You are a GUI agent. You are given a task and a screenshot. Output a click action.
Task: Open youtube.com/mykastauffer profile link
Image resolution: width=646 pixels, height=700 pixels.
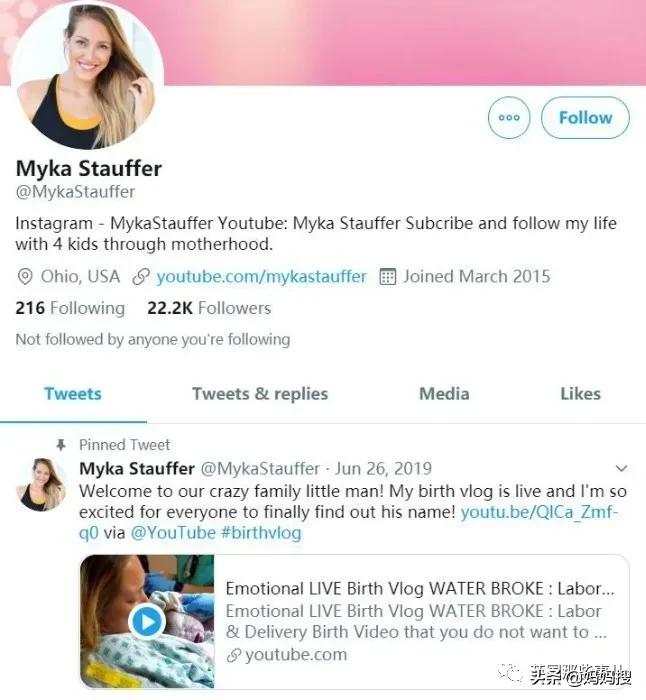pos(262,277)
